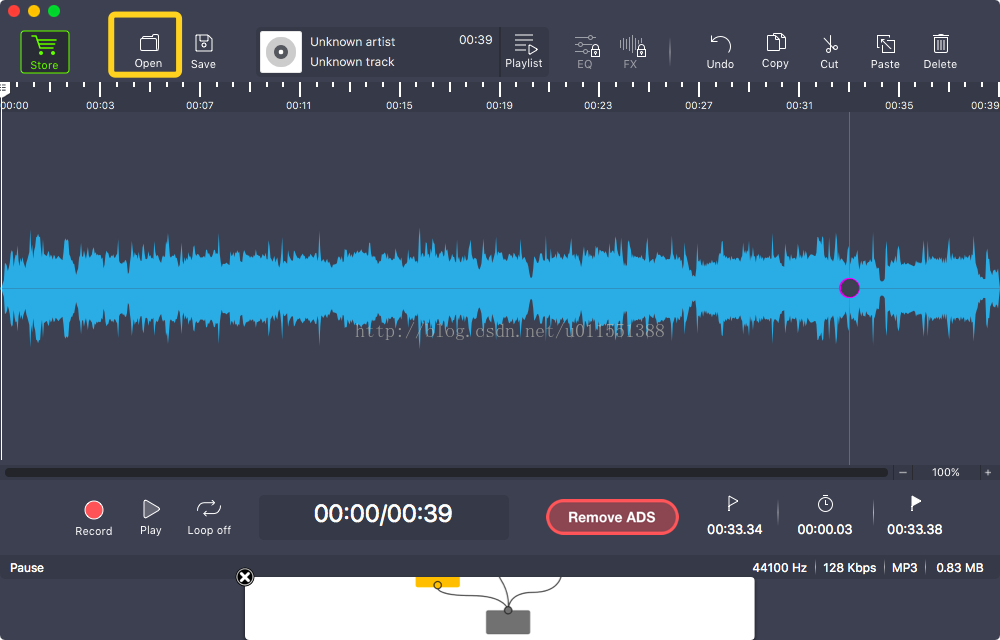The height and width of the screenshot is (640, 1000).
Task: Toggle the Loop off setting
Action: pos(209,517)
